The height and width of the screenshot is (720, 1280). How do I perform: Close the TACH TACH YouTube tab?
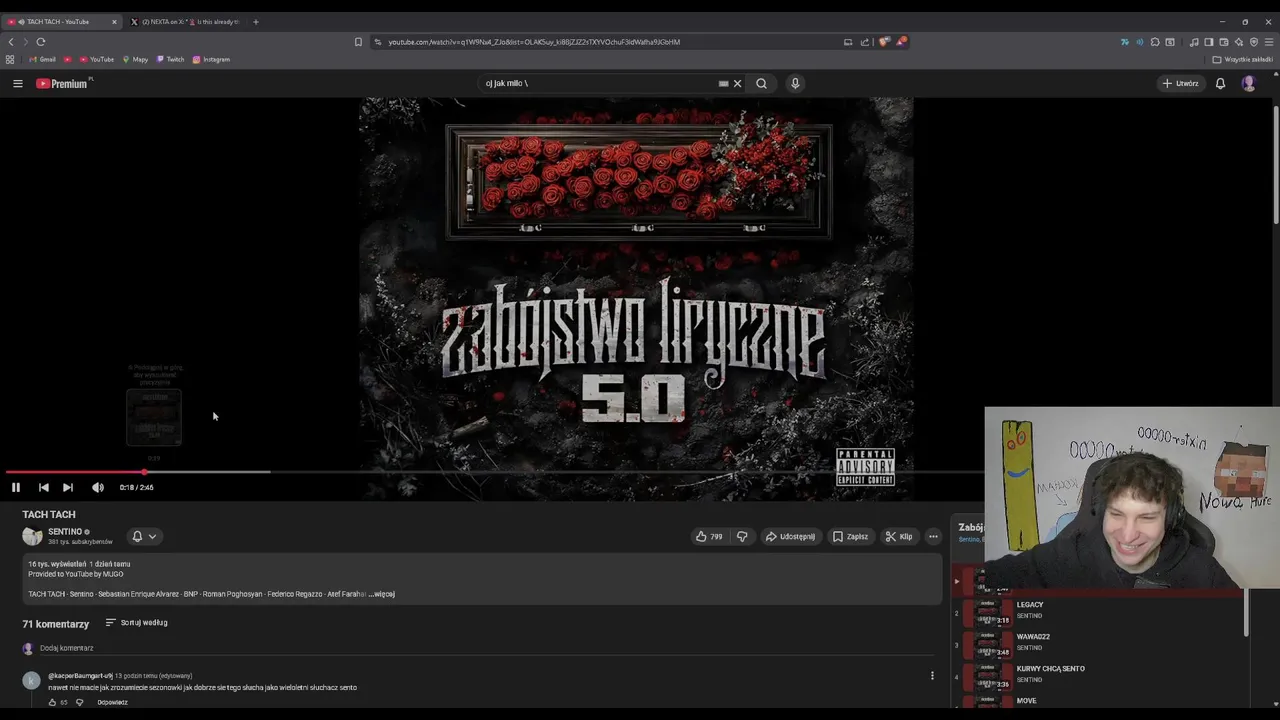pos(114,22)
